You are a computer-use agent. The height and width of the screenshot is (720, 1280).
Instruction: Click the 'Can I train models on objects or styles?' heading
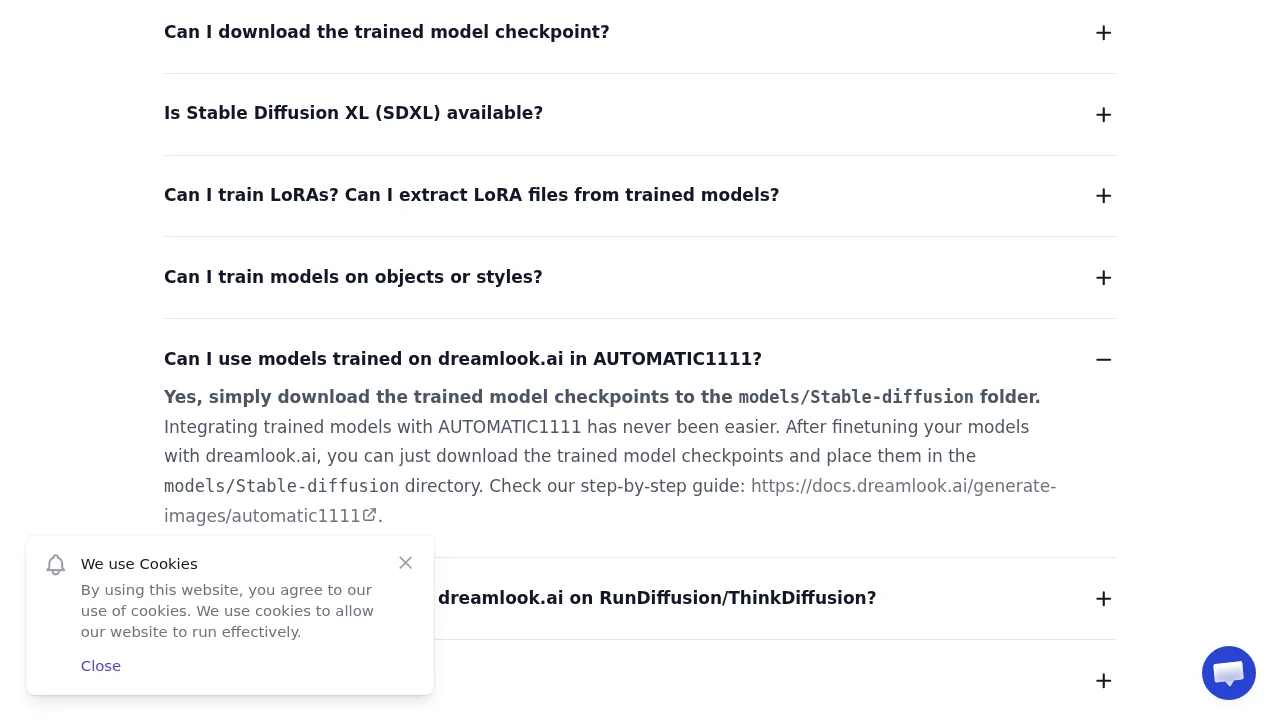click(x=353, y=277)
